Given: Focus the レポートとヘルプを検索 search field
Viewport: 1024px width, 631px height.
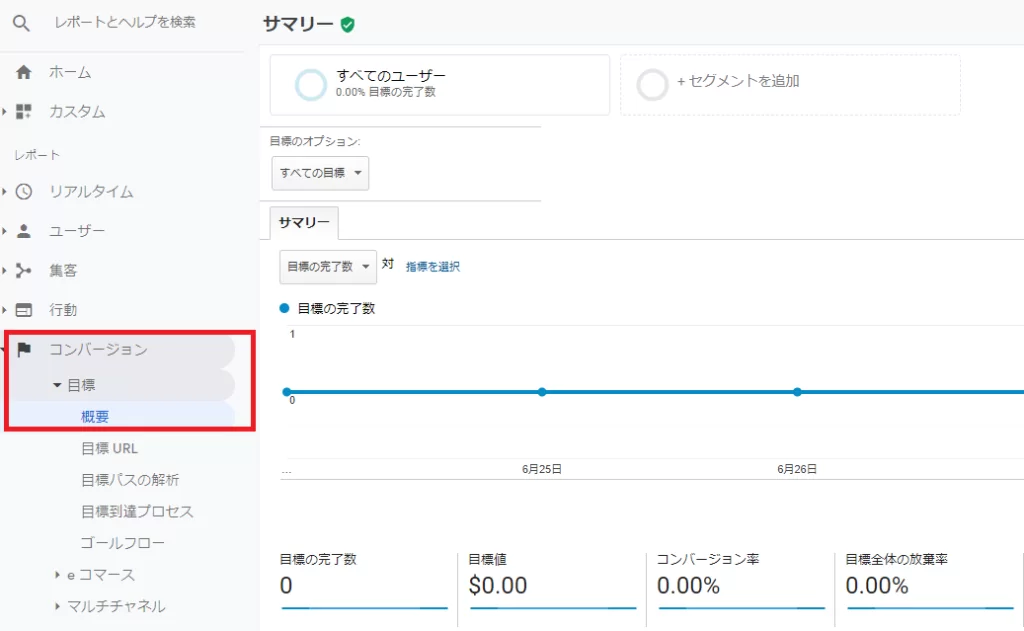Looking at the screenshot, I should pyautogui.click(x=125, y=22).
